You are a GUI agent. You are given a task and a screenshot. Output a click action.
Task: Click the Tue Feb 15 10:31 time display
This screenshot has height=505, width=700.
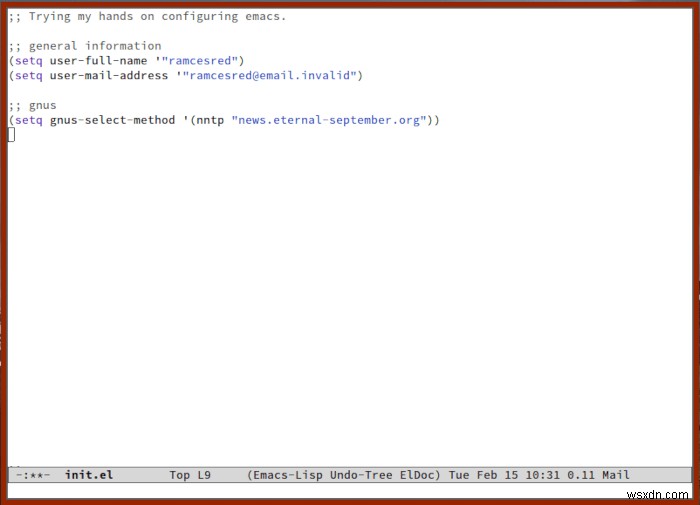(x=504, y=475)
